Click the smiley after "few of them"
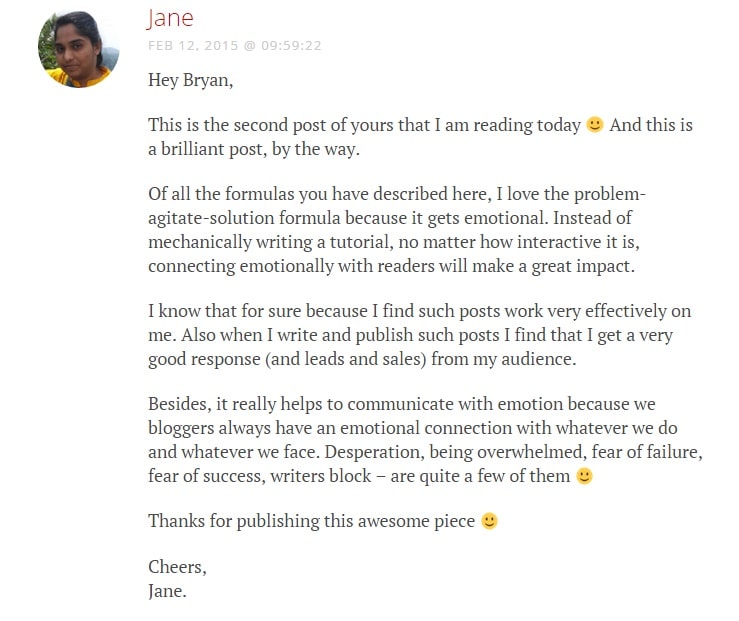Screen dimensions: 739x621 pyautogui.click(x=584, y=476)
